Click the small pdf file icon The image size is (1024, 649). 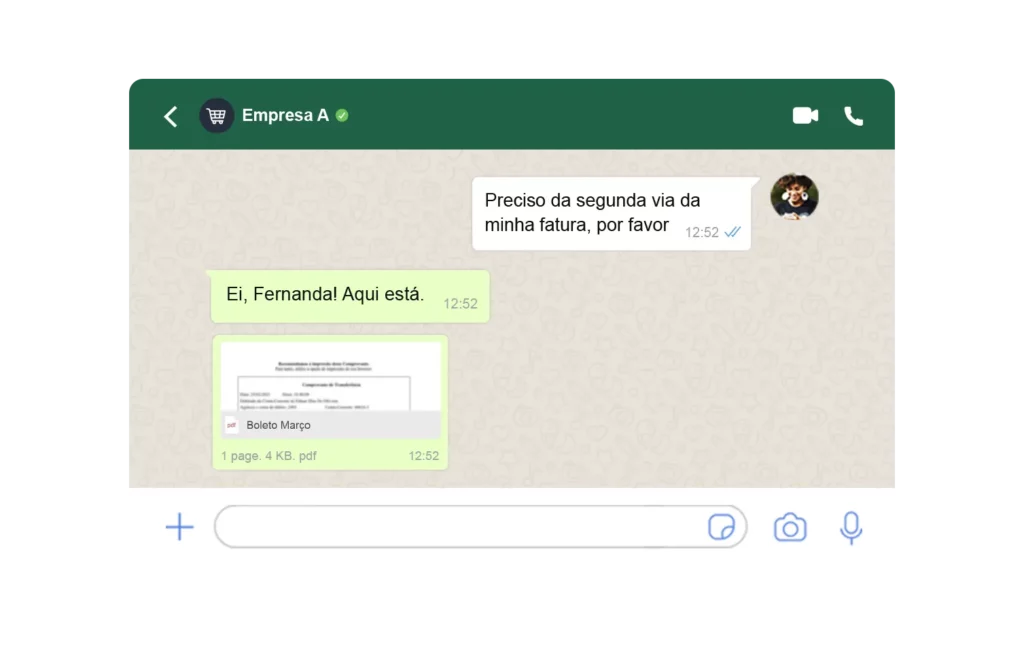[x=231, y=425]
